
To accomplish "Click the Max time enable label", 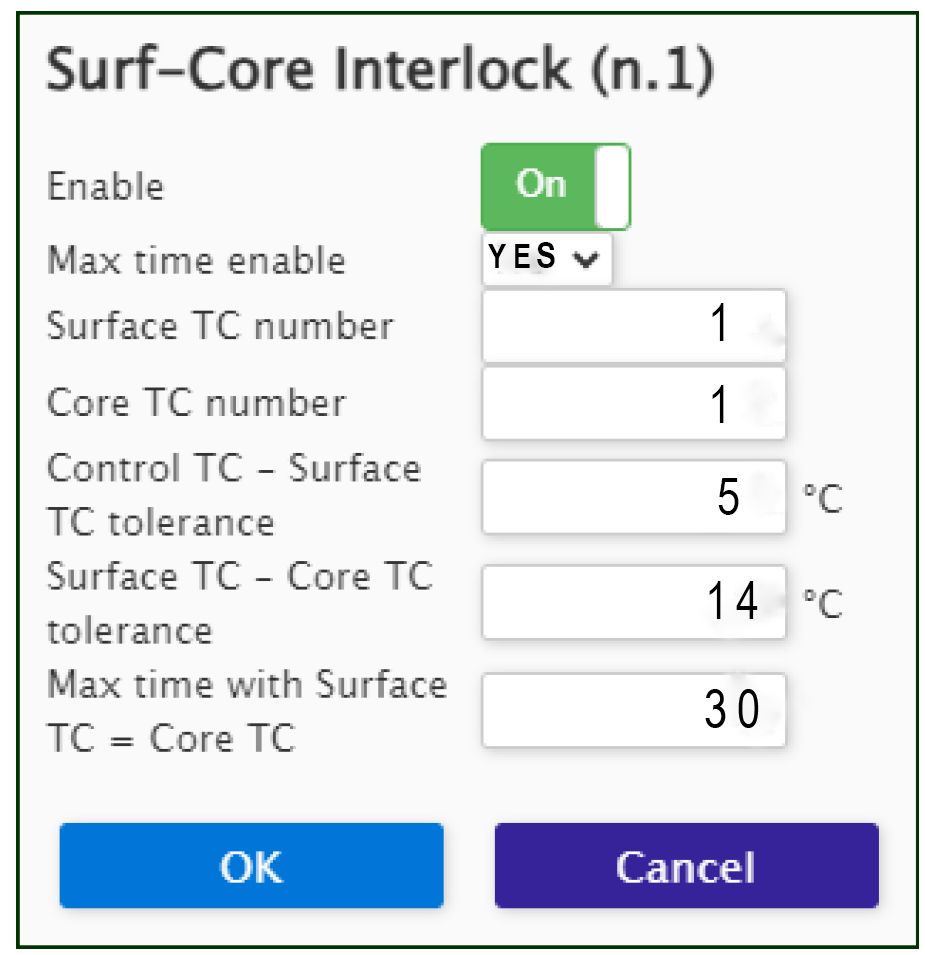I will tap(196, 261).
